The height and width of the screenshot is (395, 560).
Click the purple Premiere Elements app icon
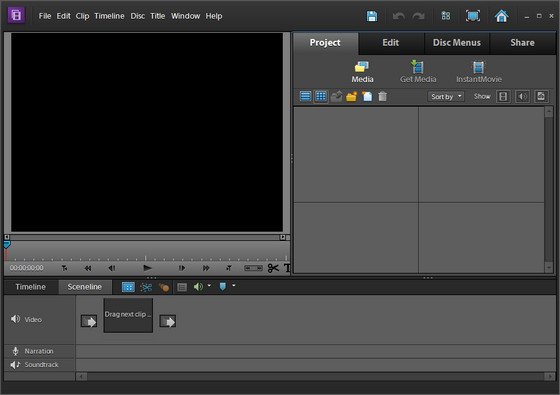[x=16, y=15]
